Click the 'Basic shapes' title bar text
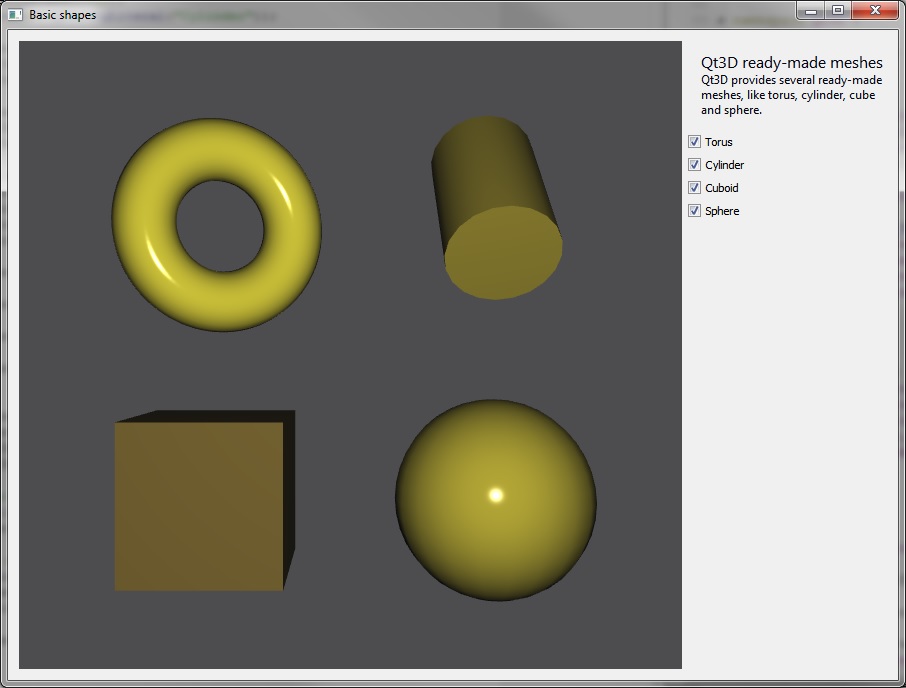This screenshot has width=906, height=688. point(63,14)
